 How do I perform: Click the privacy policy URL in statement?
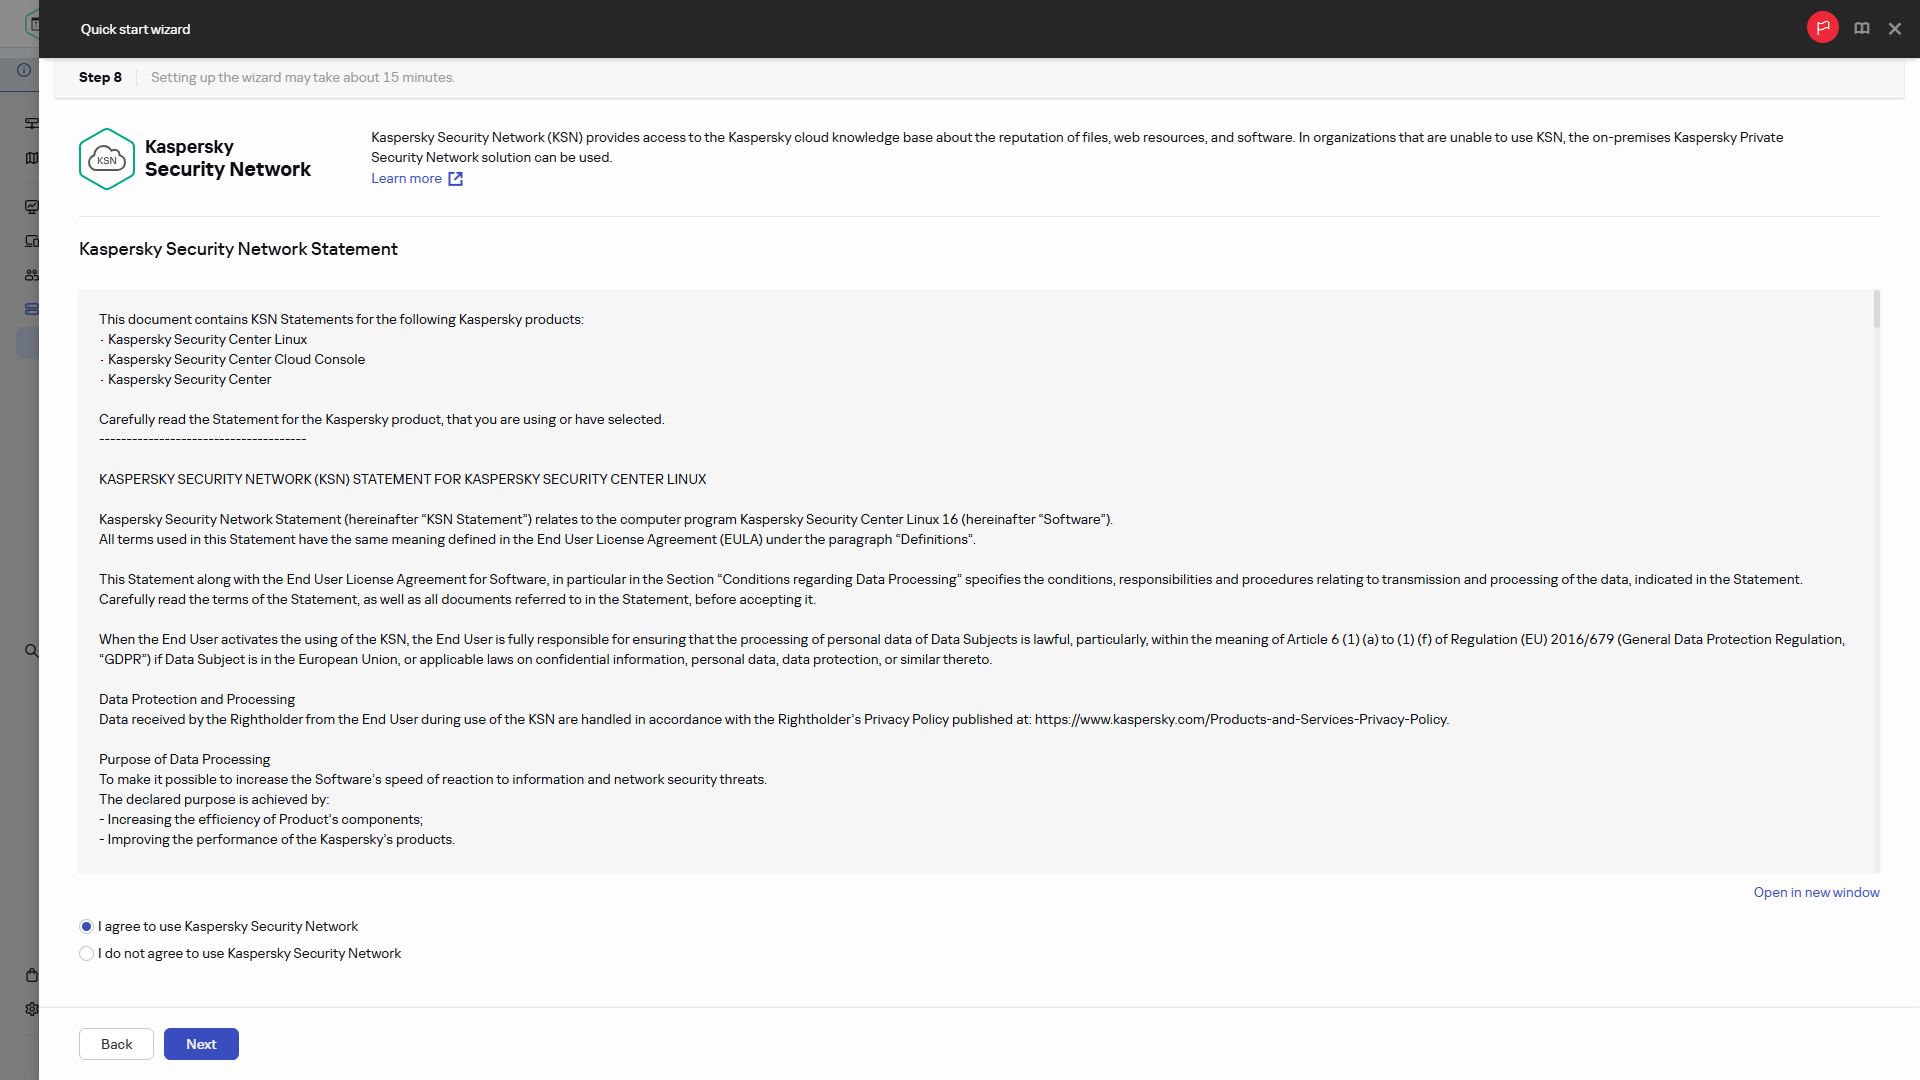1241,720
